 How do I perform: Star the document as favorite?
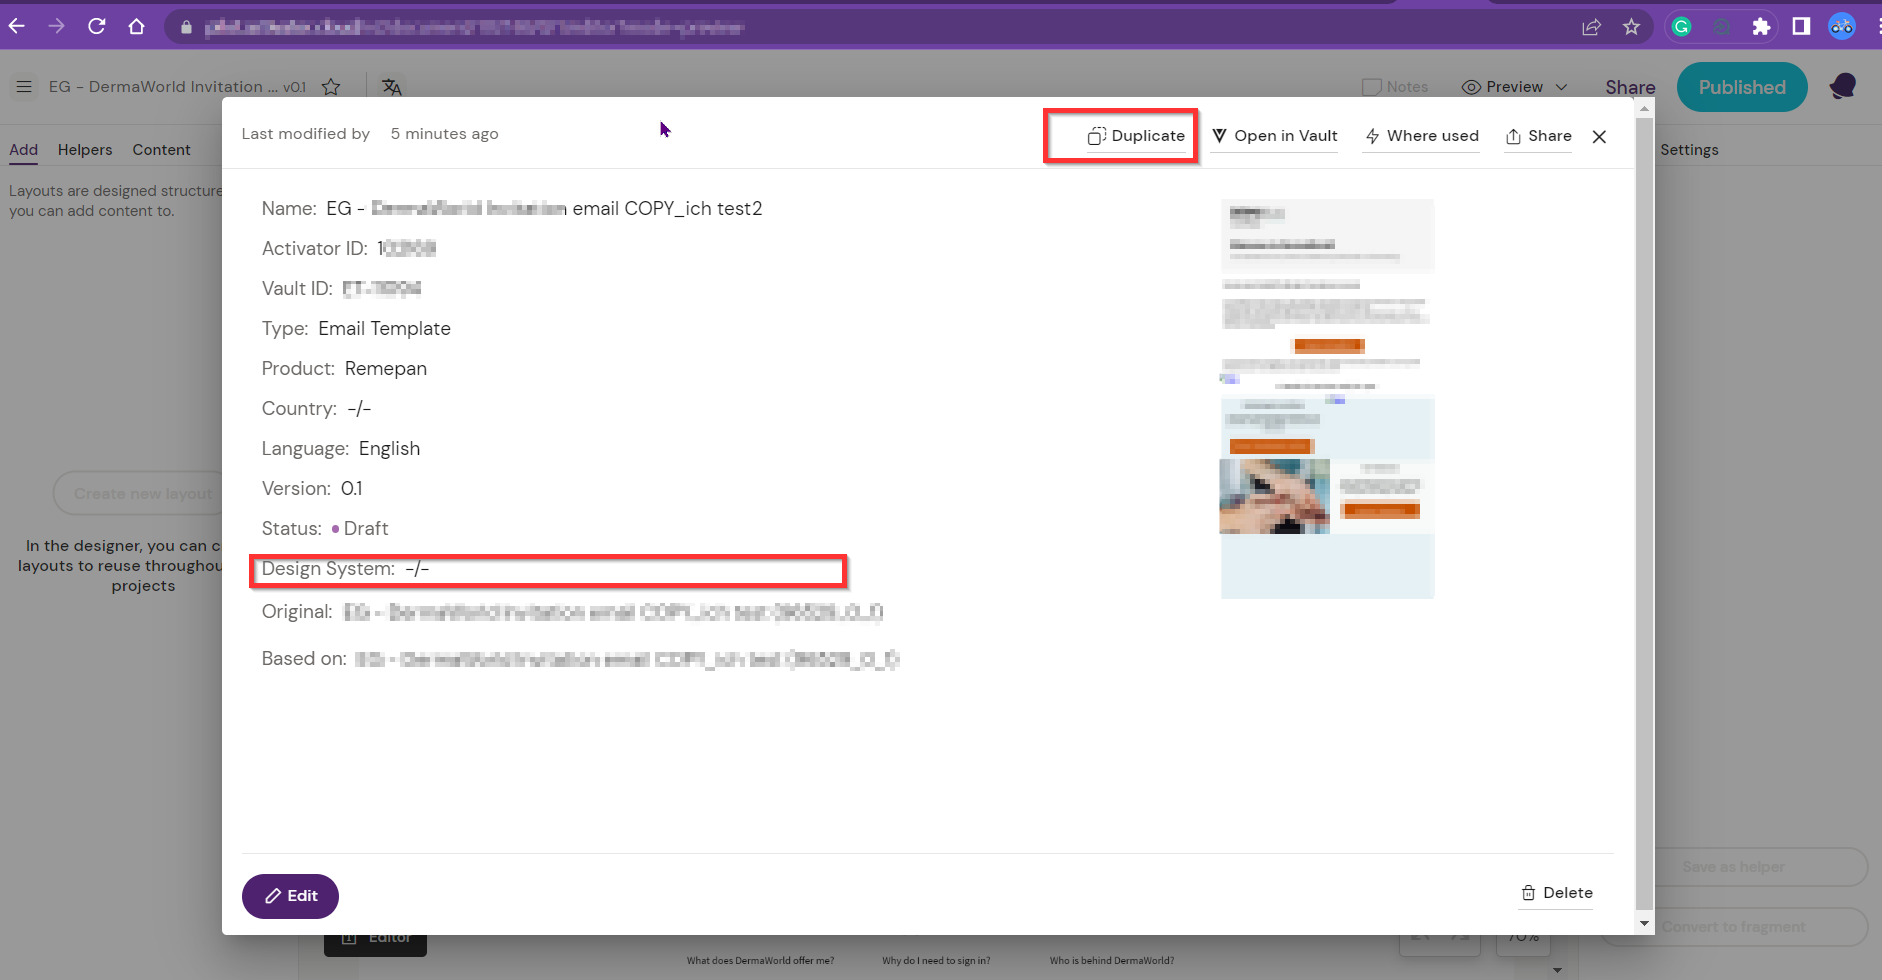[x=331, y=87]
